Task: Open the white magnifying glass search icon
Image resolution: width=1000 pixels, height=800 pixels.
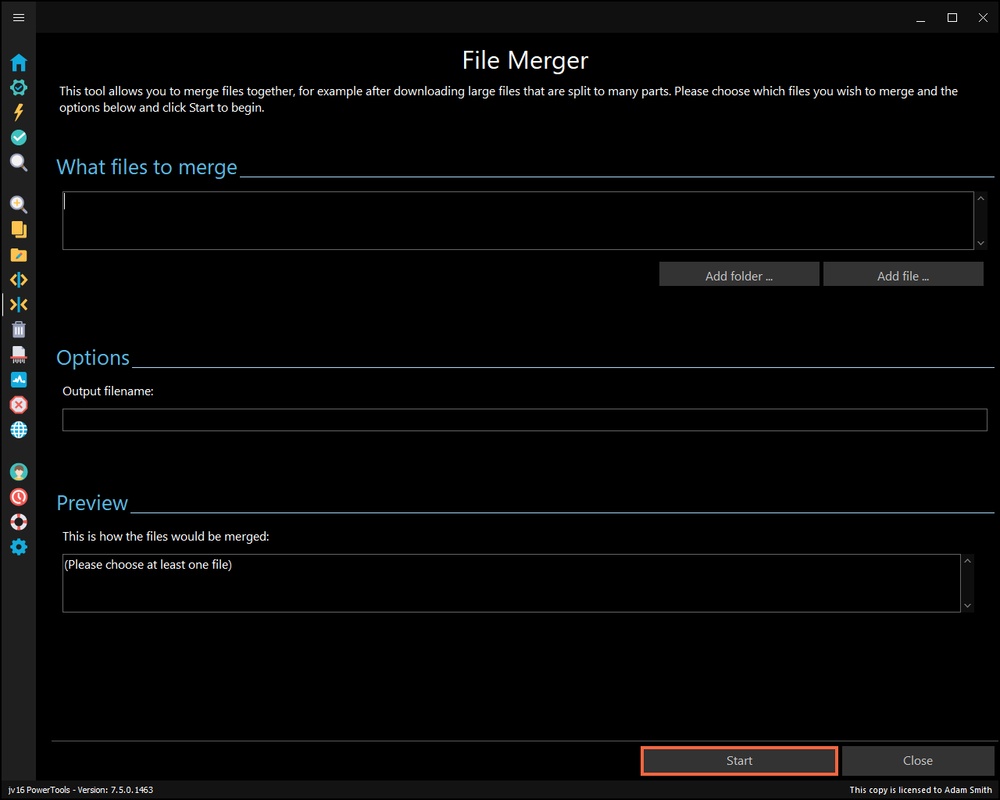Action: pyautogui.click(x=18, y=162)
